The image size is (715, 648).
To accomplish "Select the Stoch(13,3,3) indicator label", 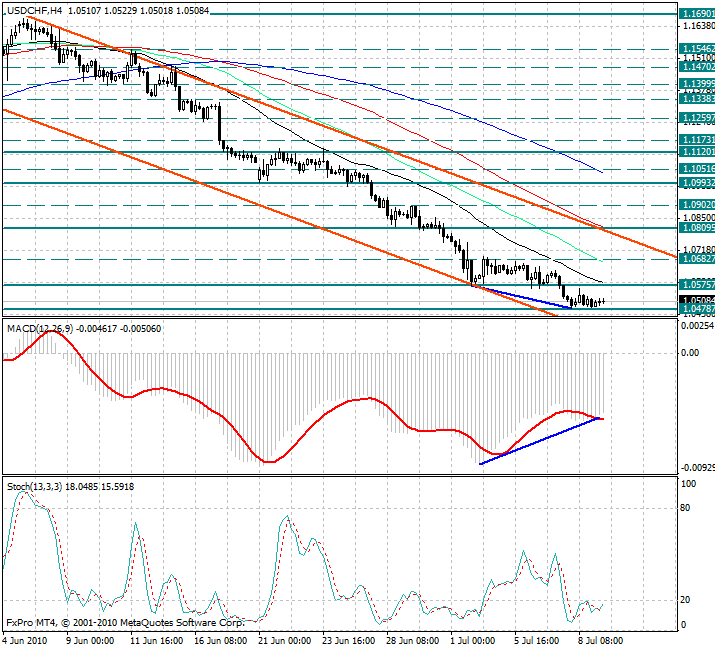I will click(33, 486).
